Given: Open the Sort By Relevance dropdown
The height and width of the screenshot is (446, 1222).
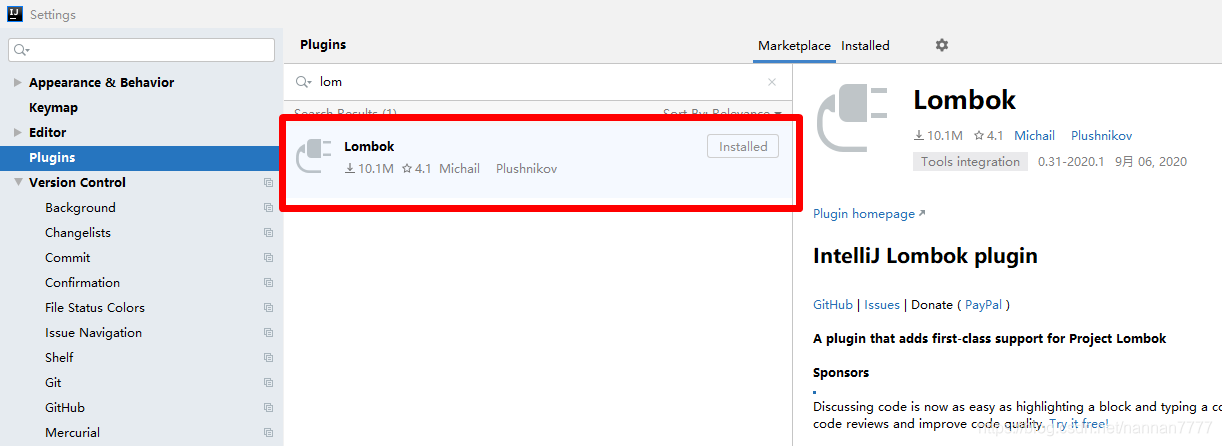Looking at the screenshot, I should coord(722,114).
